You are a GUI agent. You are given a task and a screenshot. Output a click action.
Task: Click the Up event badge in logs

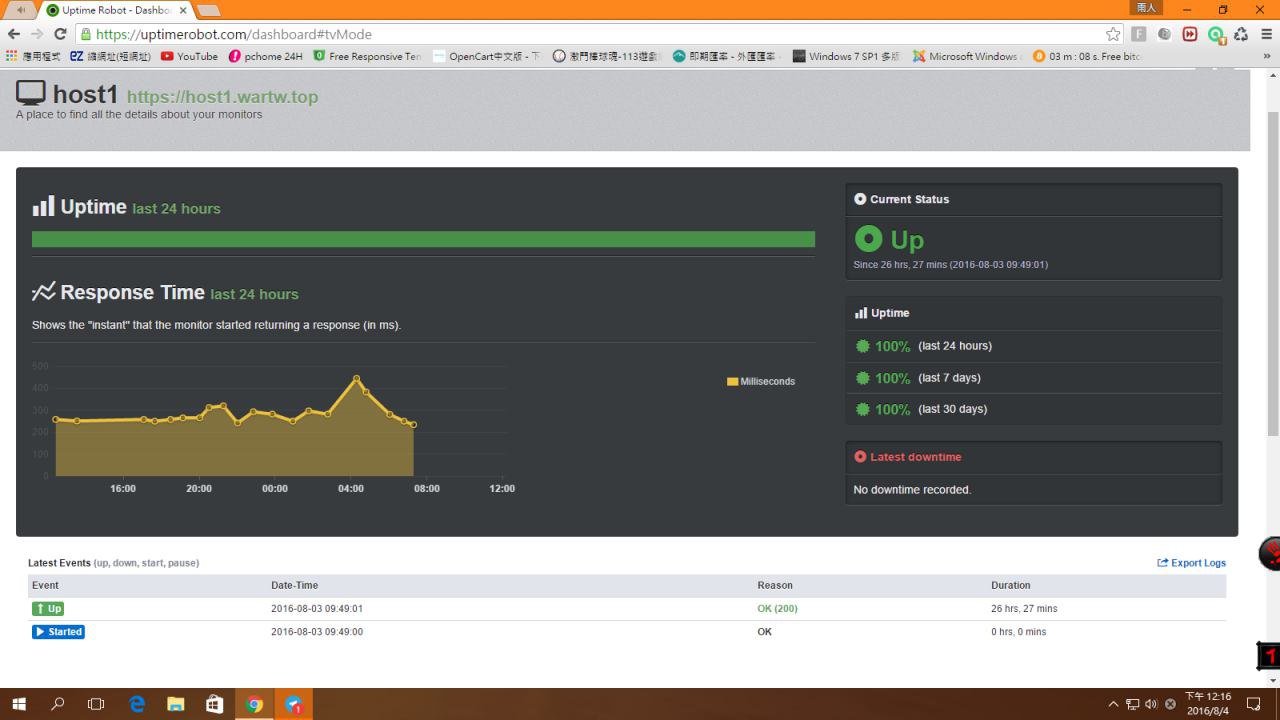coord(47,608)
